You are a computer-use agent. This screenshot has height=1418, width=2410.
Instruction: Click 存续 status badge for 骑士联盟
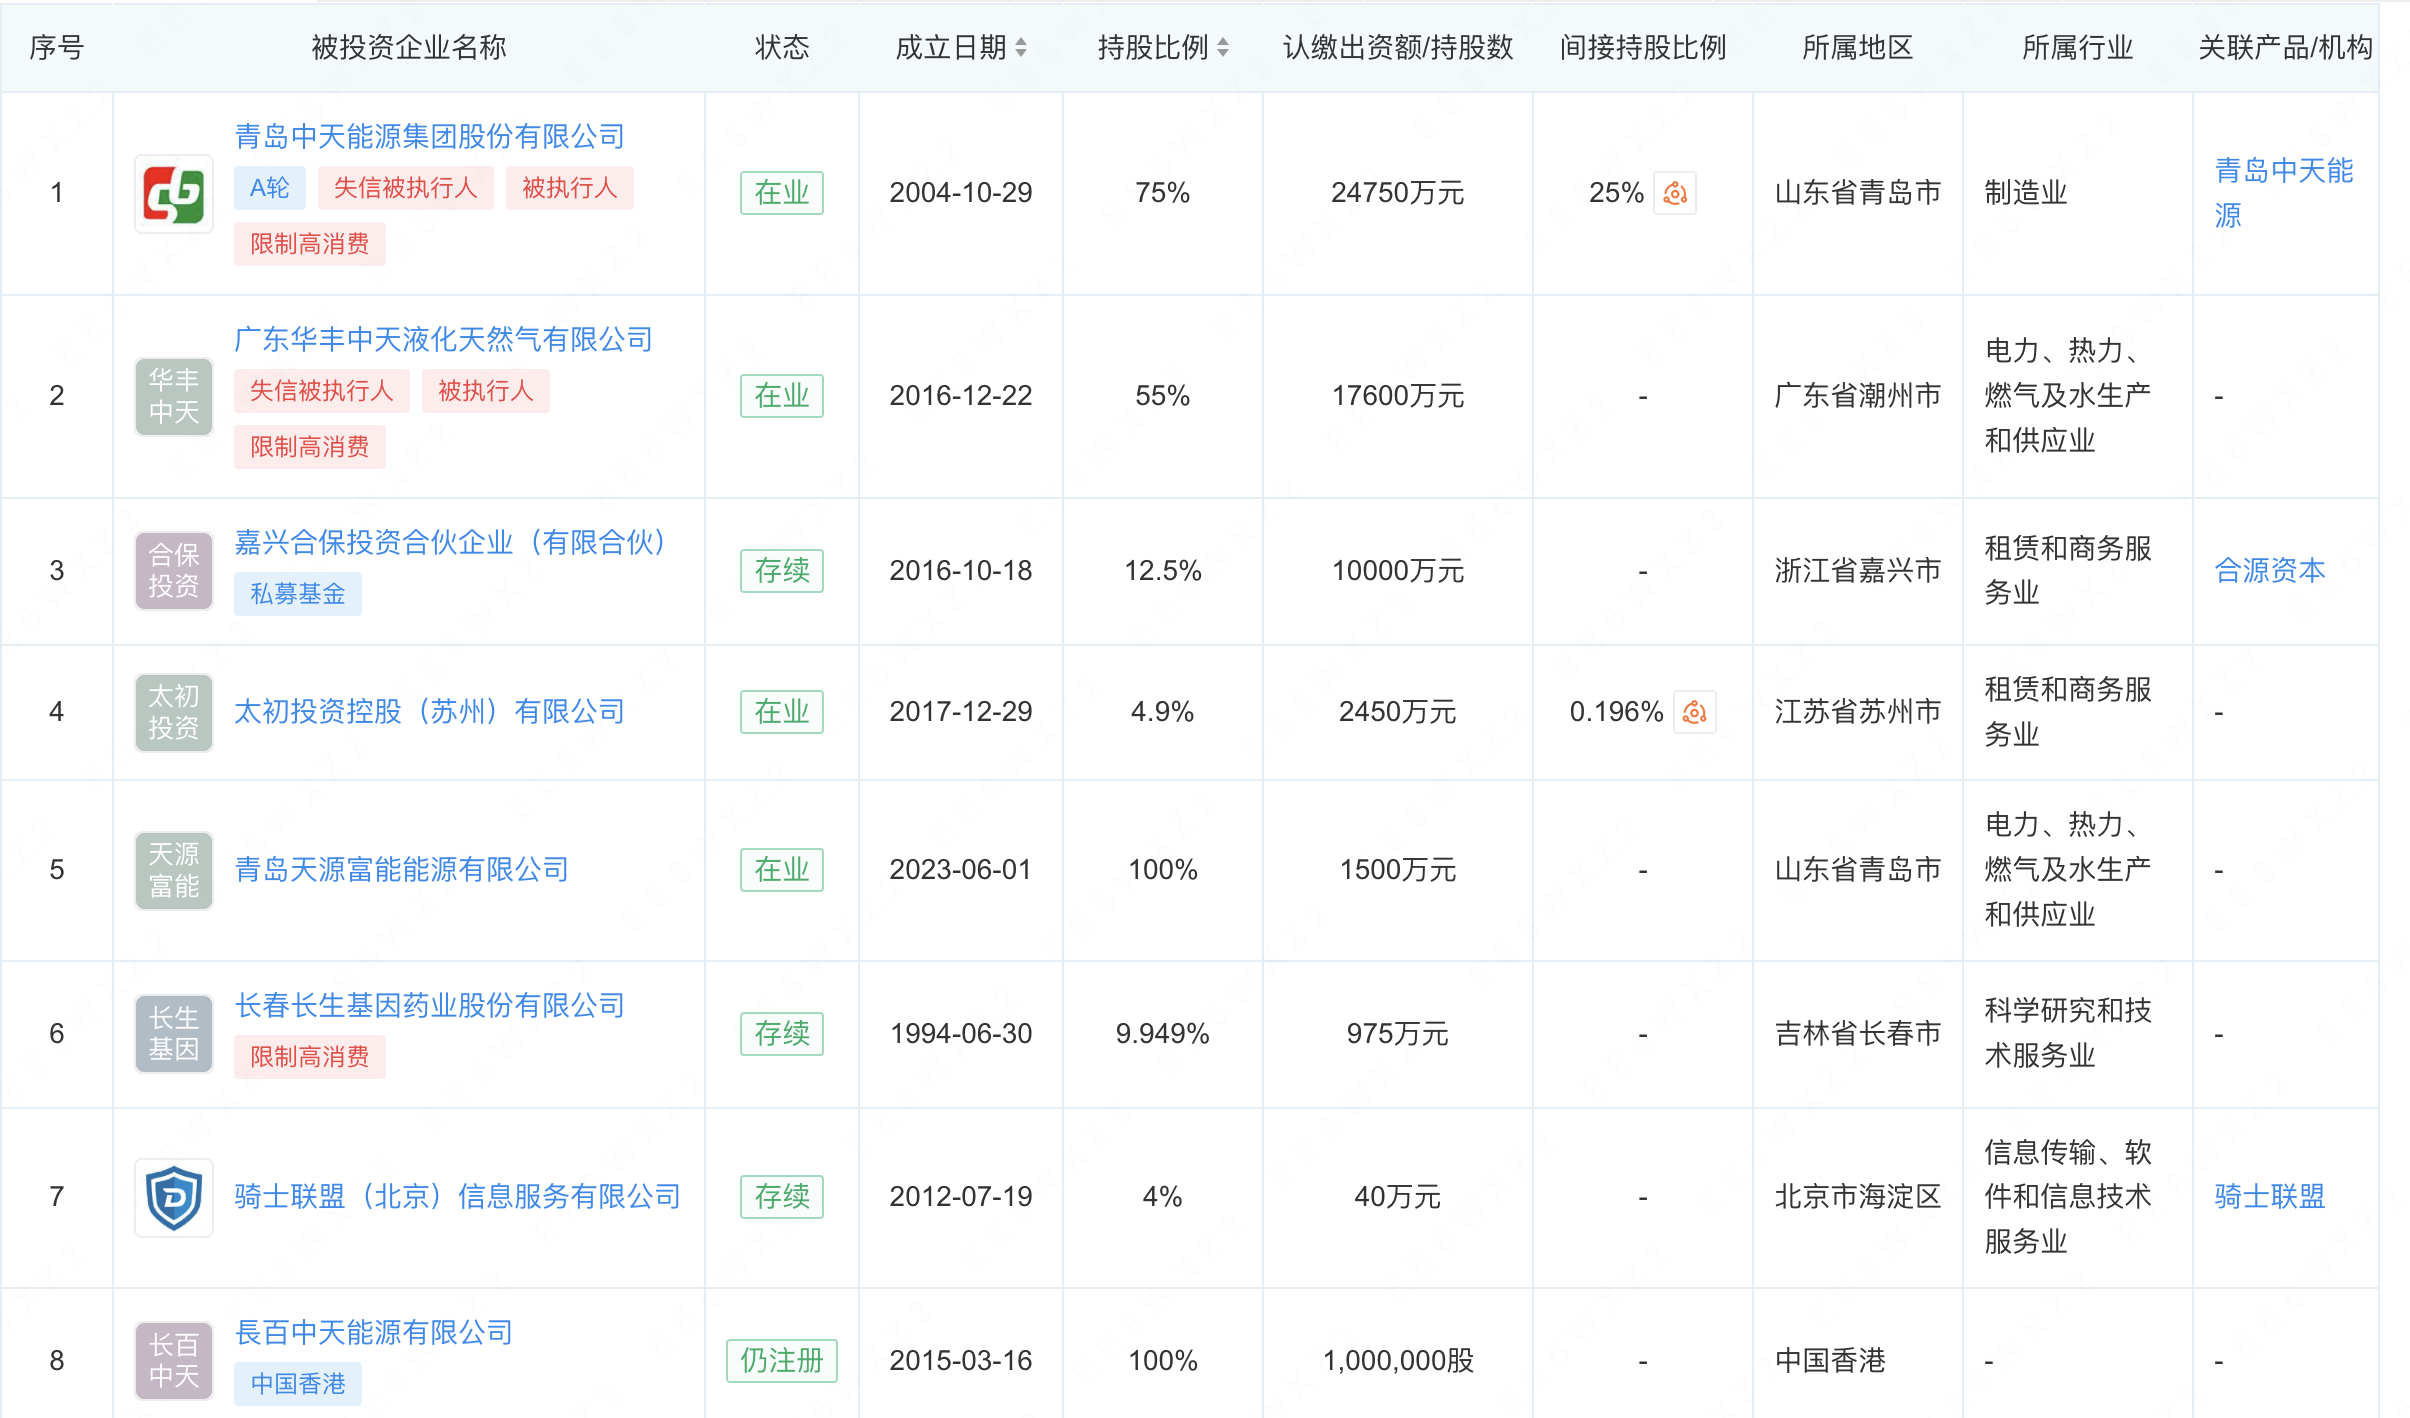(782, 1197)
